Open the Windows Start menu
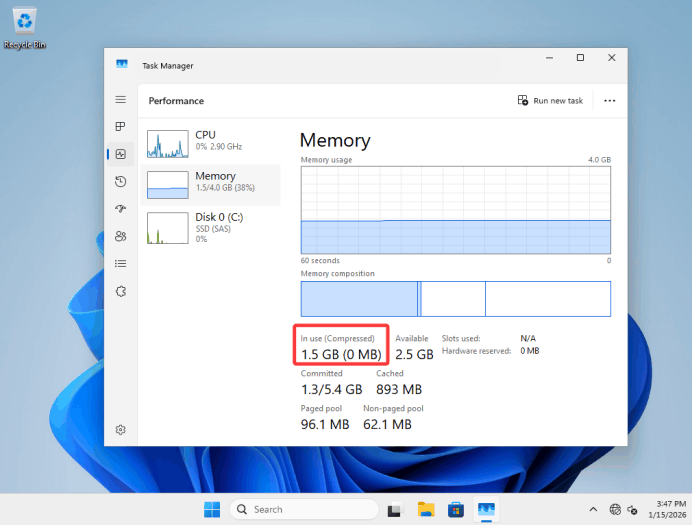The height and width of the screenshot is (525, 692). [213, 509]
